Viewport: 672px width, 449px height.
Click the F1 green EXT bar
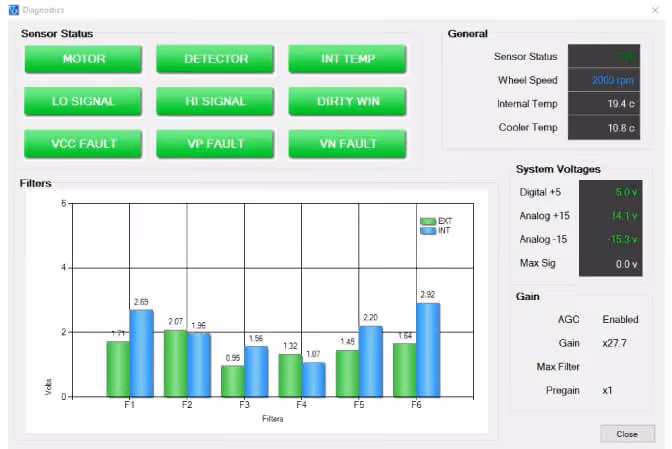coord(118,369)
